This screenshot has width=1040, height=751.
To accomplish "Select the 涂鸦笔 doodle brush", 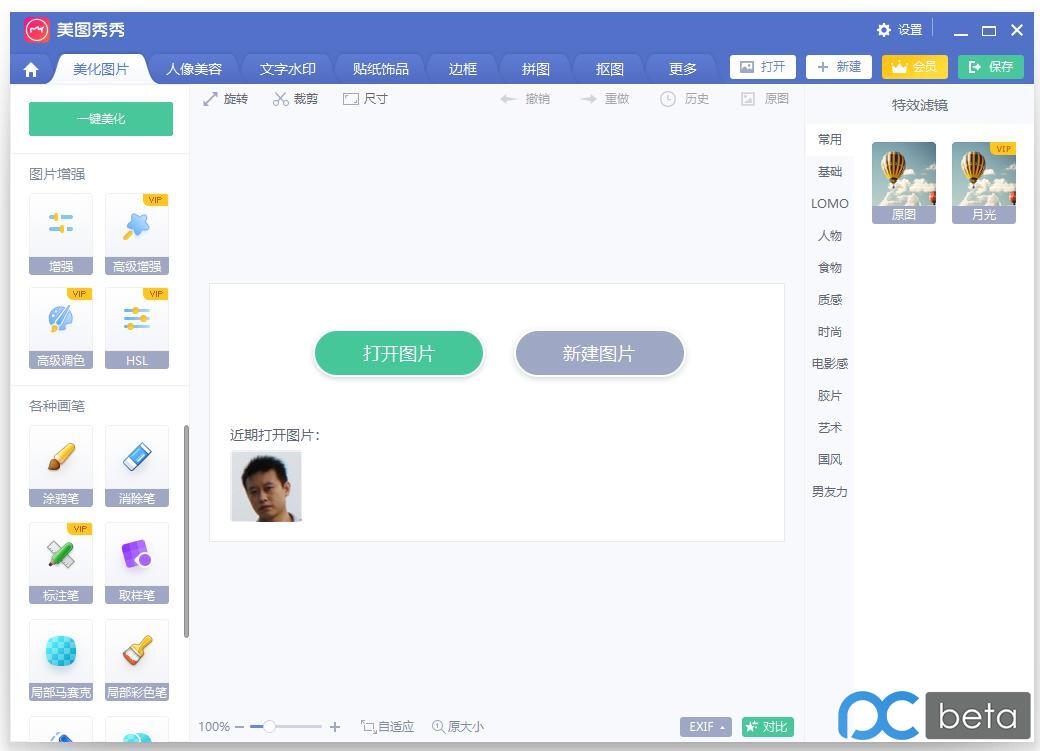I will [61, 466].
